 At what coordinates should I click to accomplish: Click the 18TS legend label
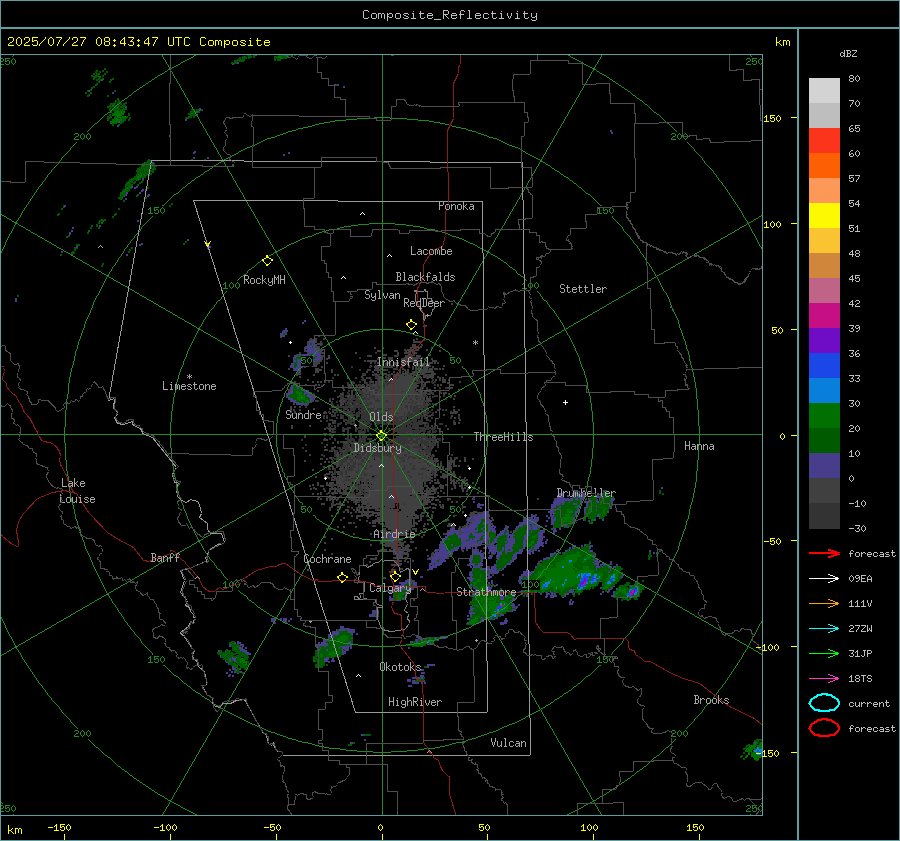[860, 679]
